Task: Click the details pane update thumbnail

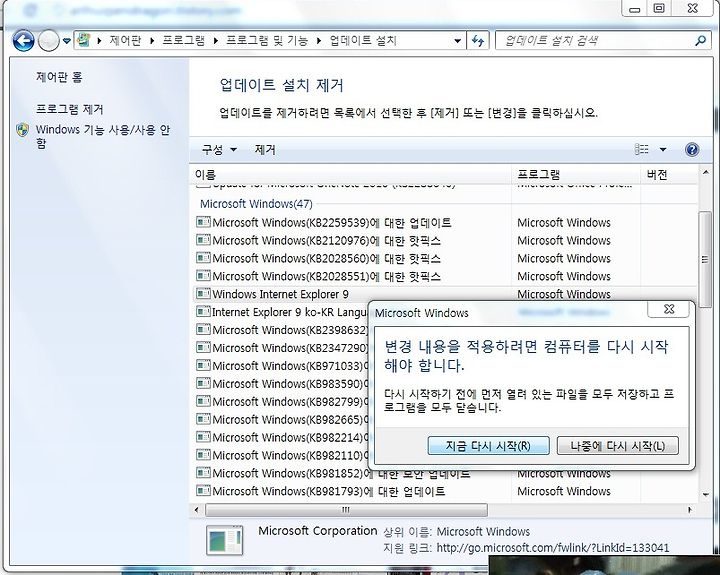Action: tap(225, 540)
